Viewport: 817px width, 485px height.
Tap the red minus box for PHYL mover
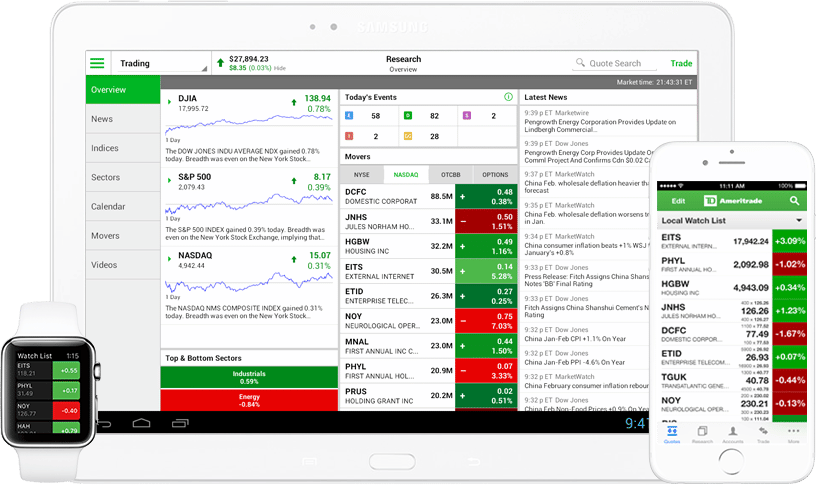(x=486, y=370)
